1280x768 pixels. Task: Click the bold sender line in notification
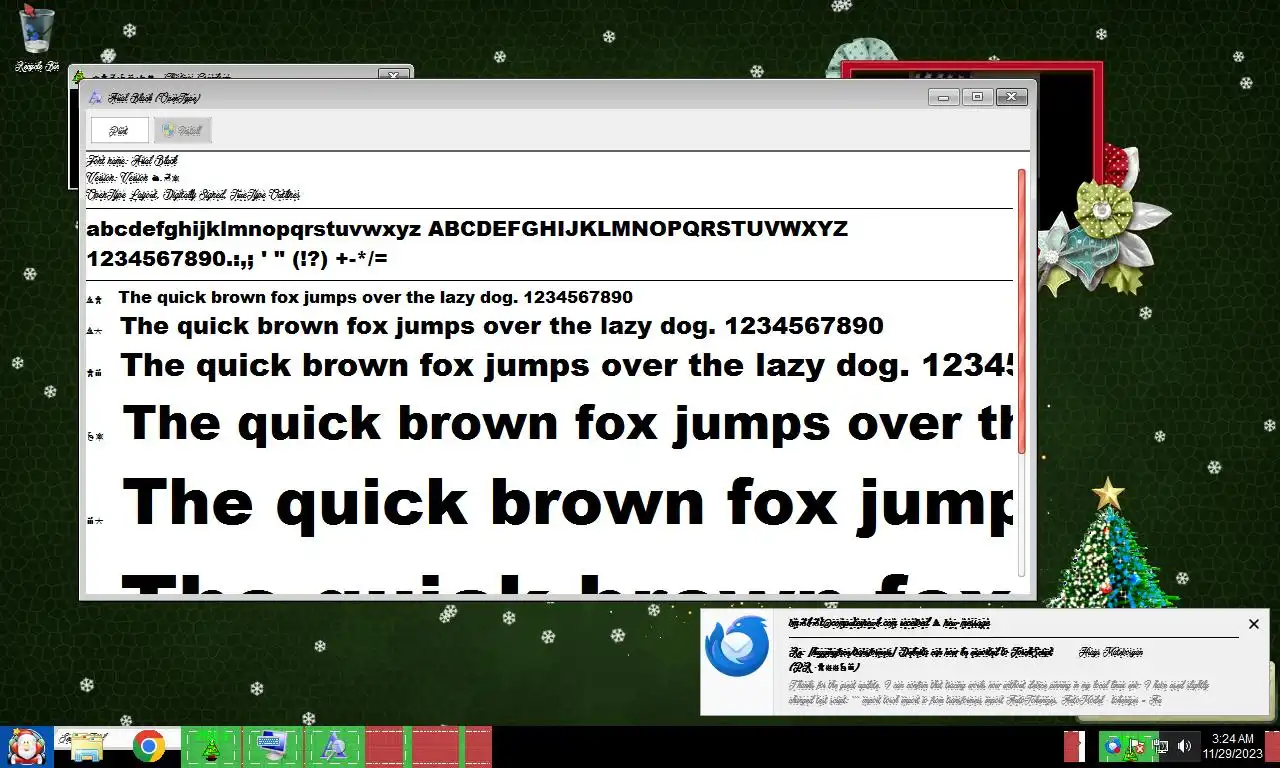coord(889,623)
